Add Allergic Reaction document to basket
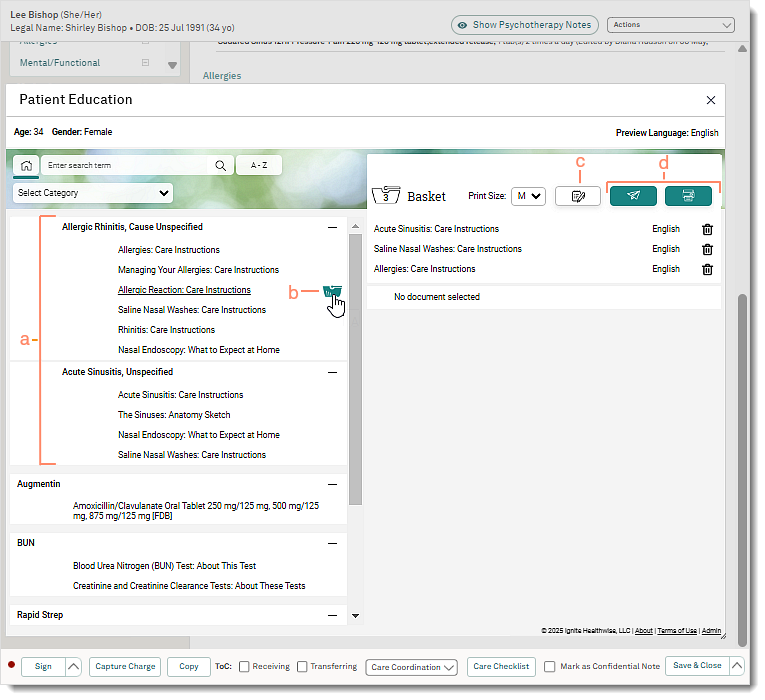The width and height of the screenshot is (765, 700). coord(332,291)
